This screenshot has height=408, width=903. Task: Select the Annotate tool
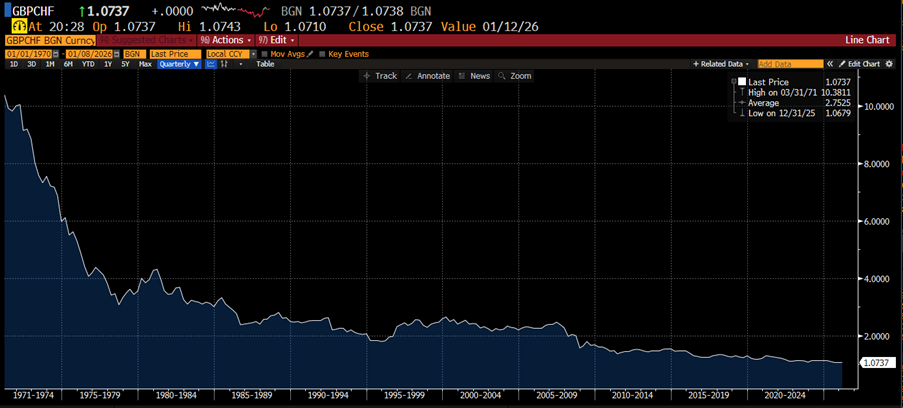tap(427, 76)
